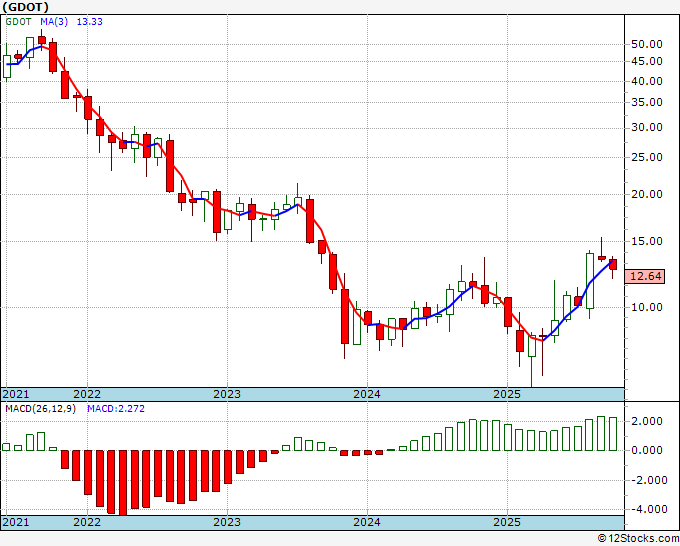The height and width of the screenshot is (546, 680).
Task: Select the 2023 marker on price timeline
Action: [227, 394]
